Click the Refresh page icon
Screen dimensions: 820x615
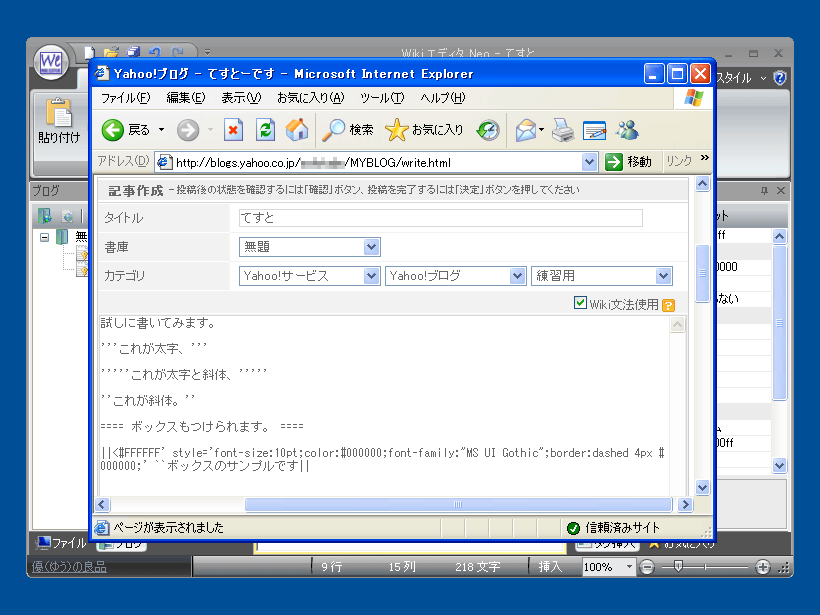[265, 130]
